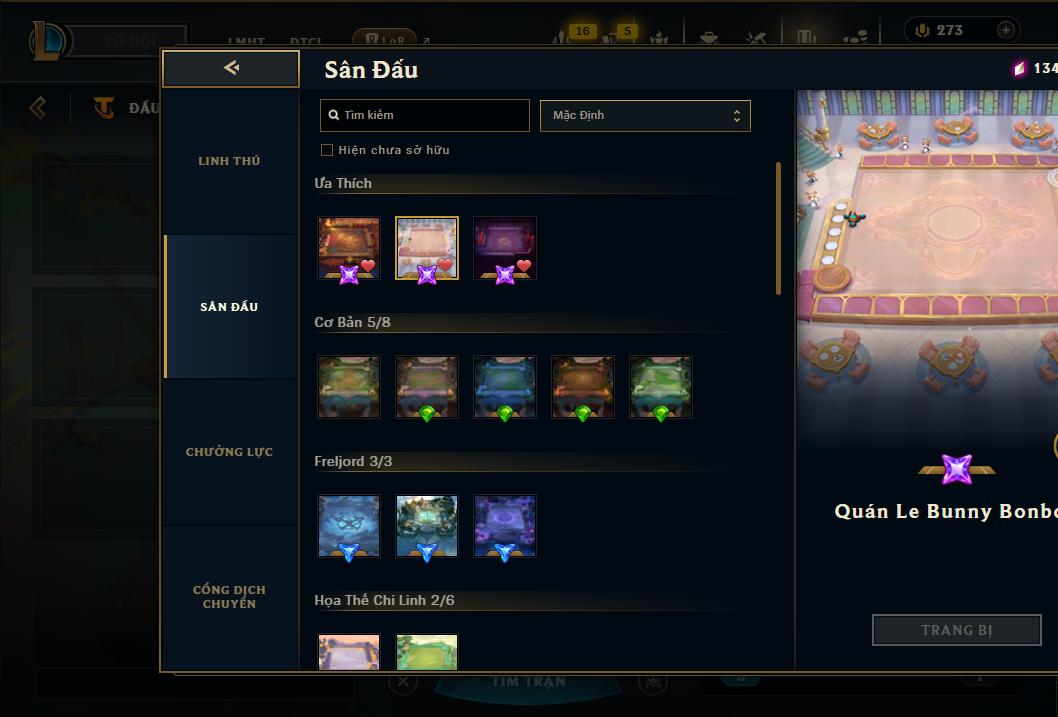Click the Trang Bị equip button
This screenshot has height=717, width=1058.
pos(957,630)
